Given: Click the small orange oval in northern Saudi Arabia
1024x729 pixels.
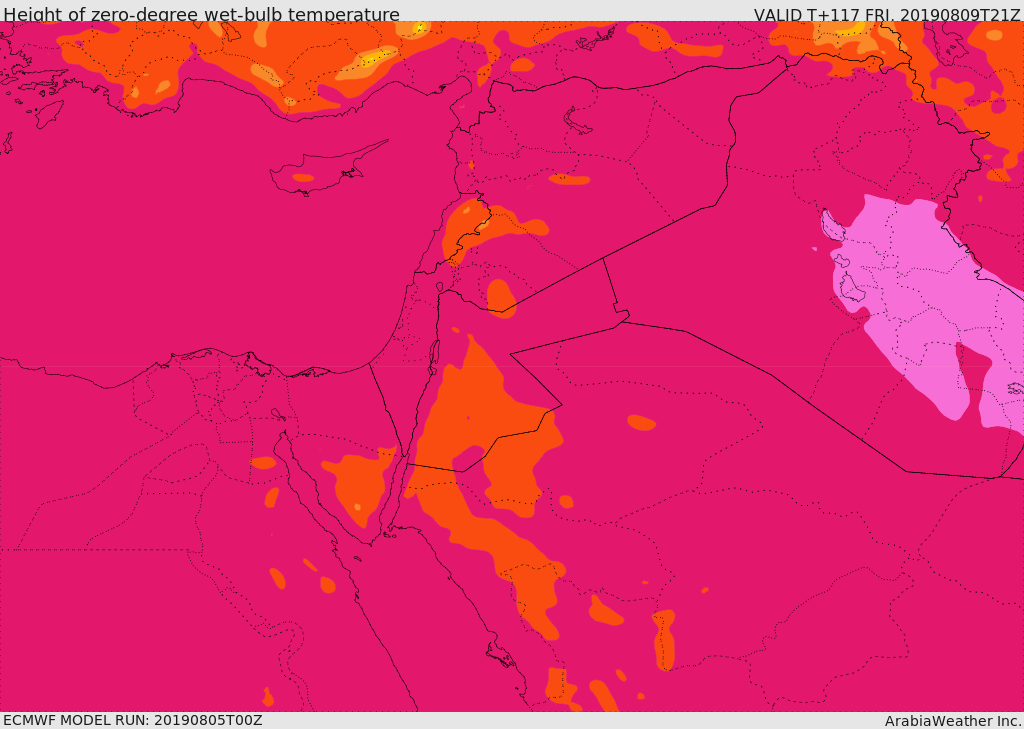Looking at the screenshot, I should click(x=641, y=423).
